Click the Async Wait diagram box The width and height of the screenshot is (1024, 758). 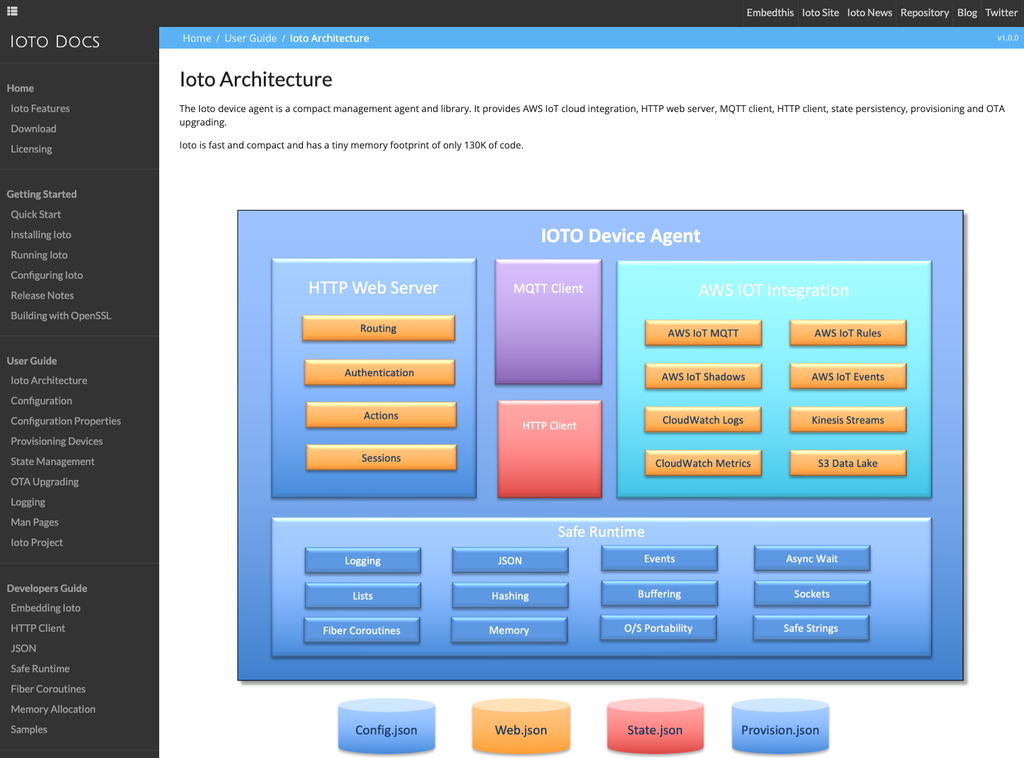[812, 559]
